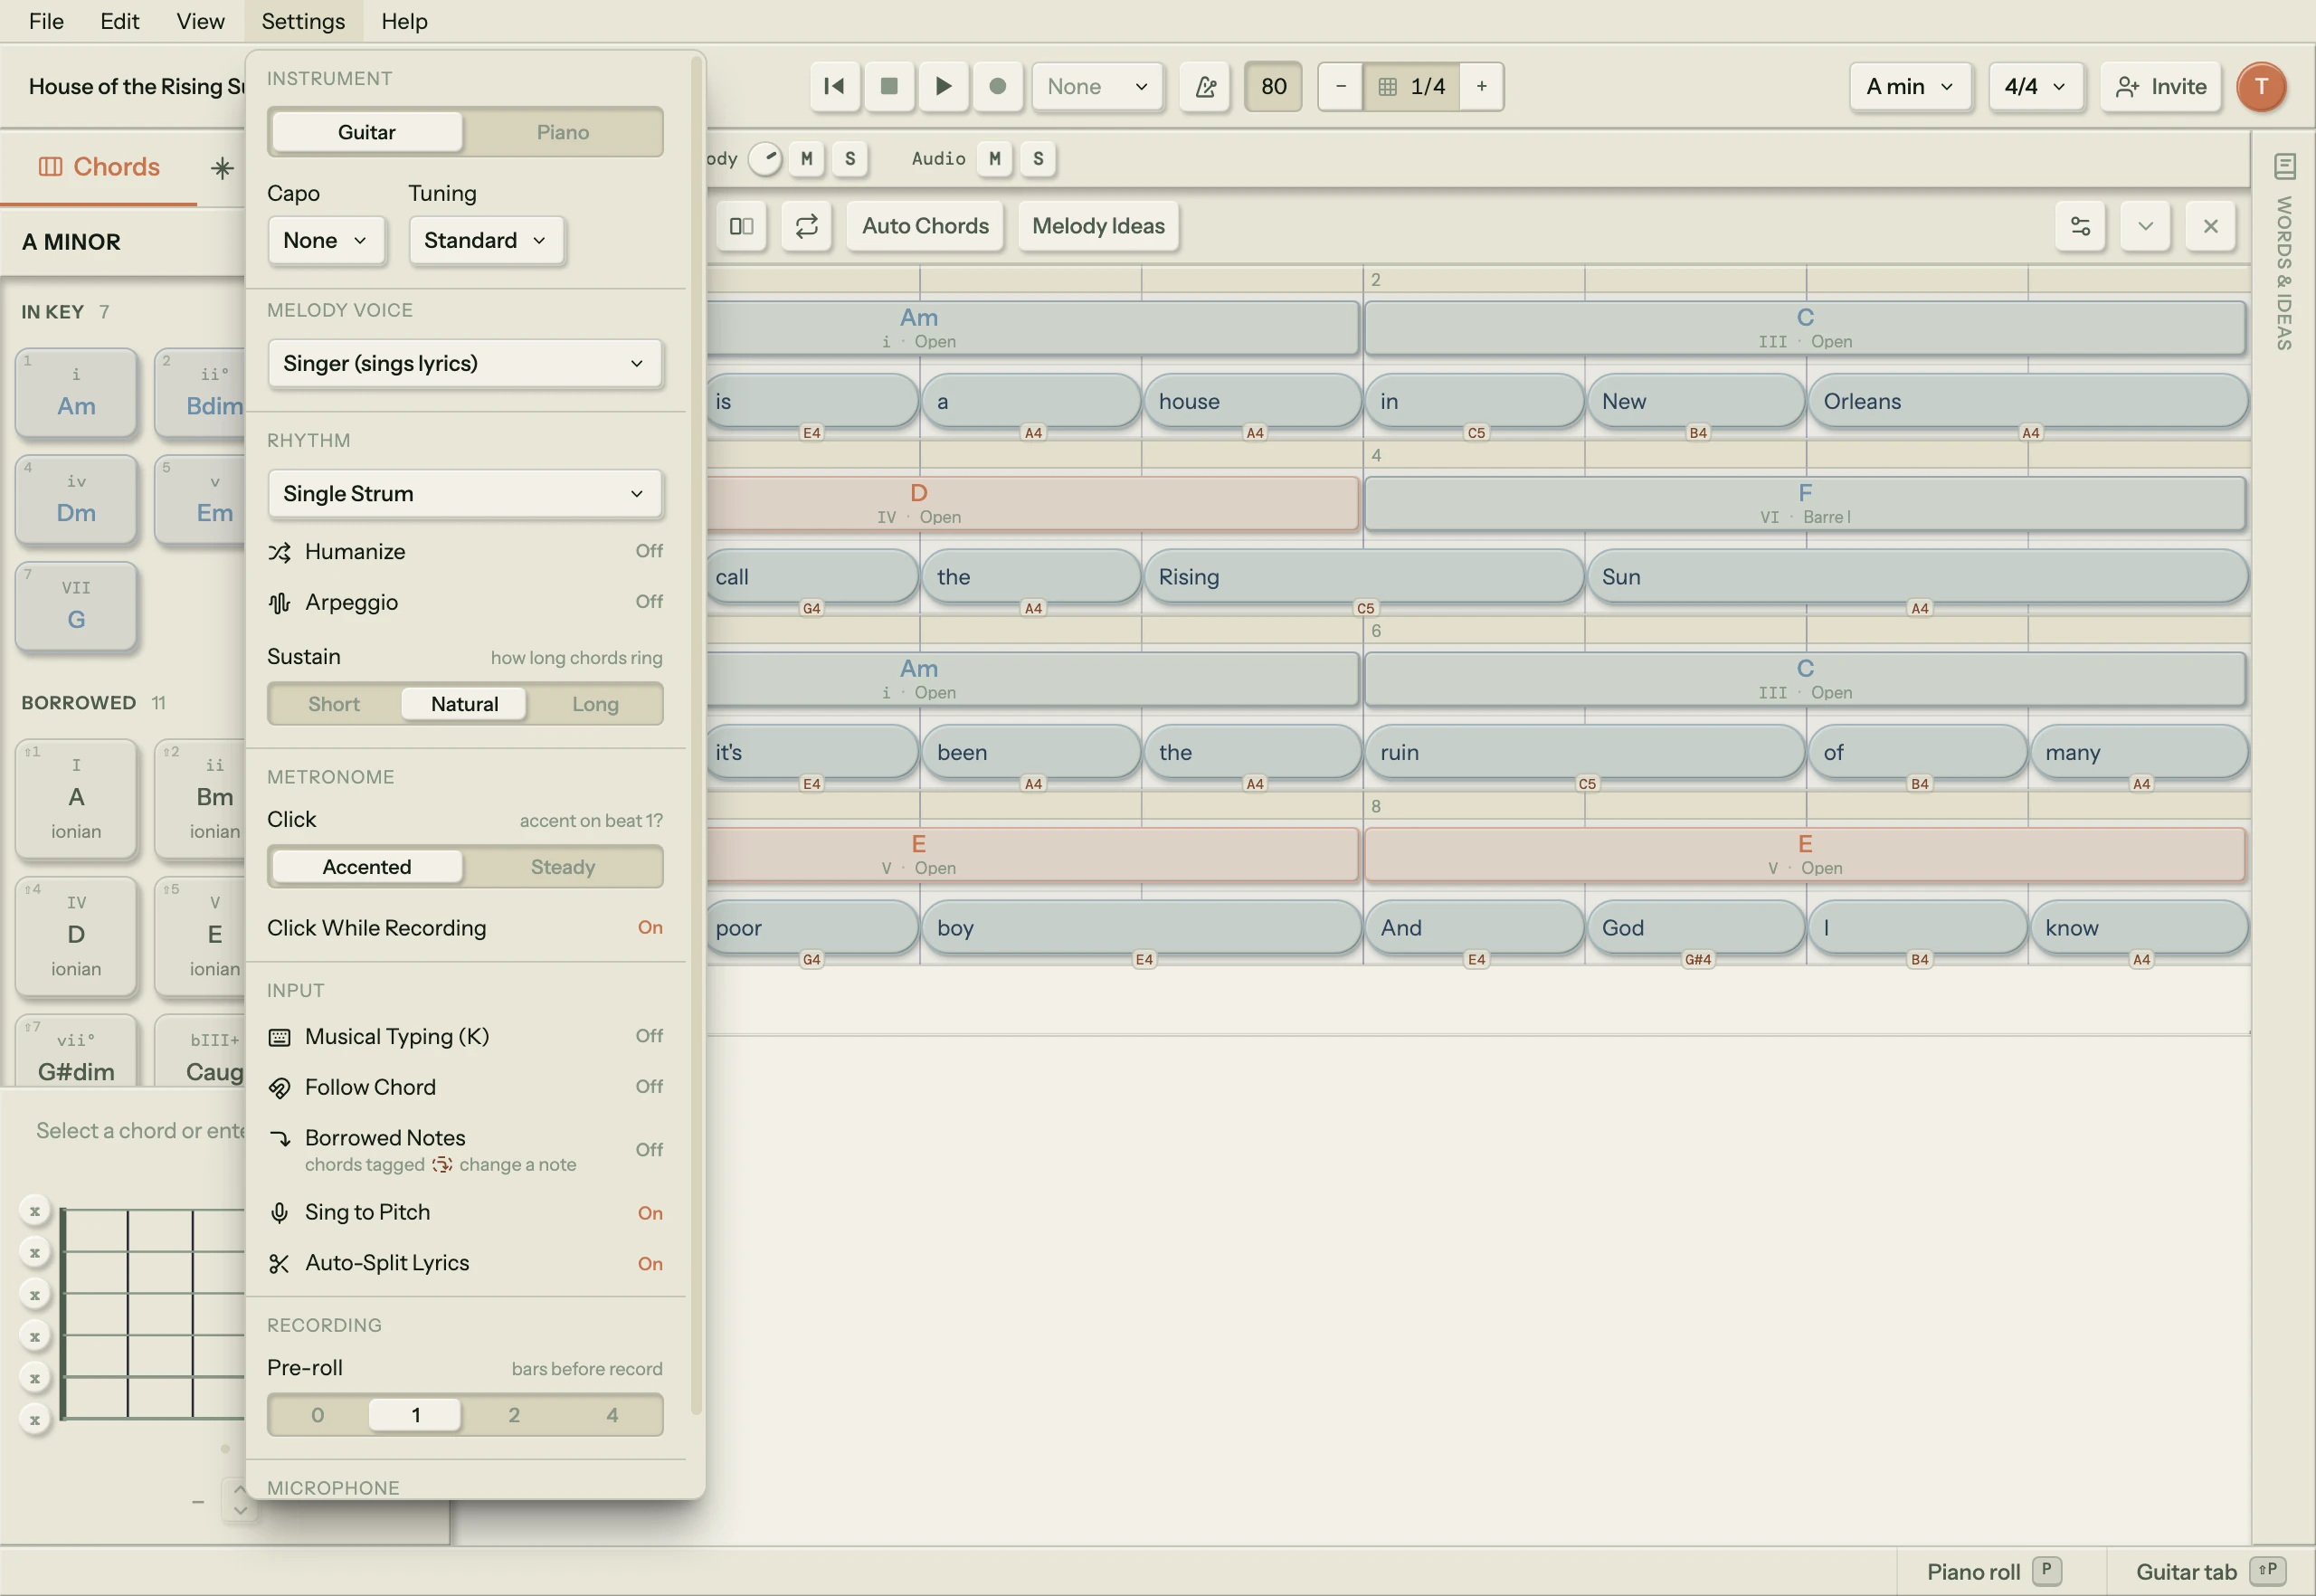The width and height of the screenshot is (2316, 1596).
Task: Click the grid icon beside 1/4
Action: (x=1387, y=87)
